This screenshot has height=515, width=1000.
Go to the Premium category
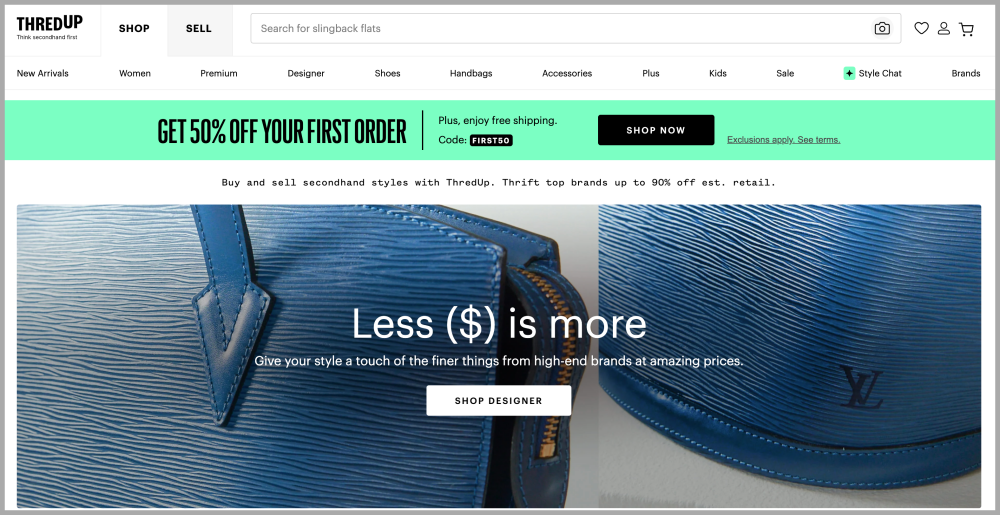click(x=219, y=73)
